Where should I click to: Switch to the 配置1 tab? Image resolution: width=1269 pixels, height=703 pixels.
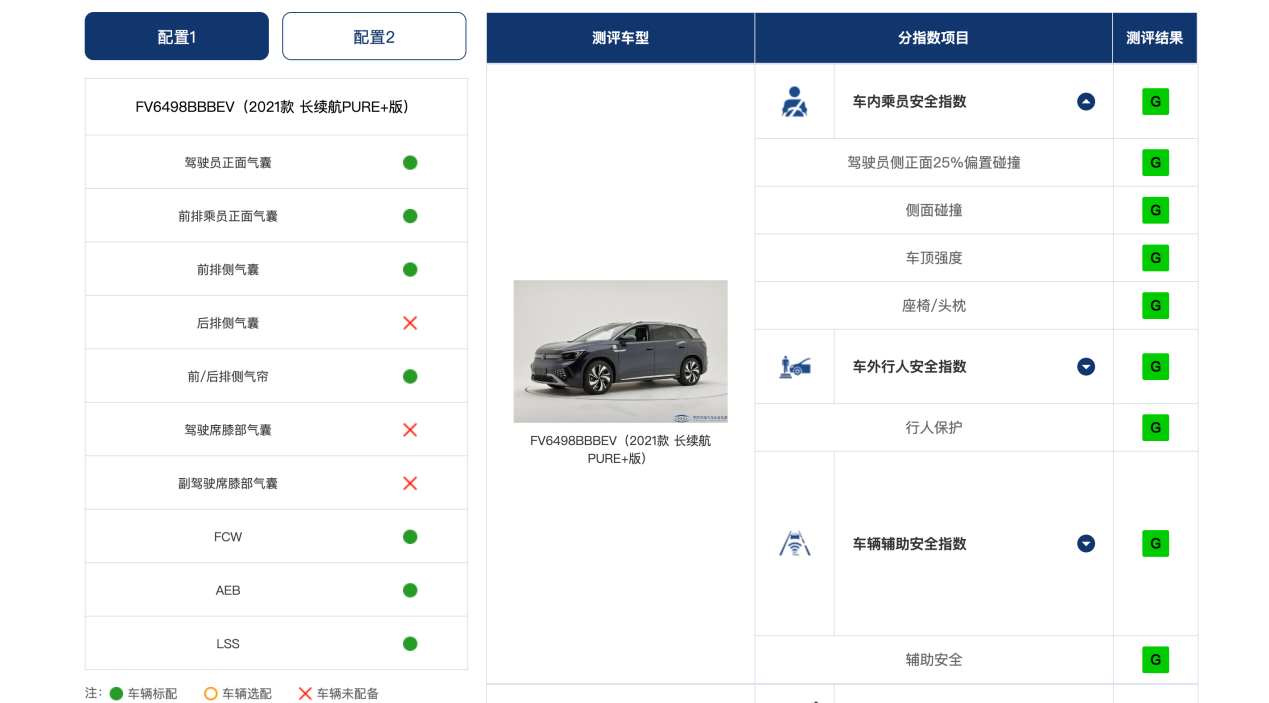[x=177, y=36]
